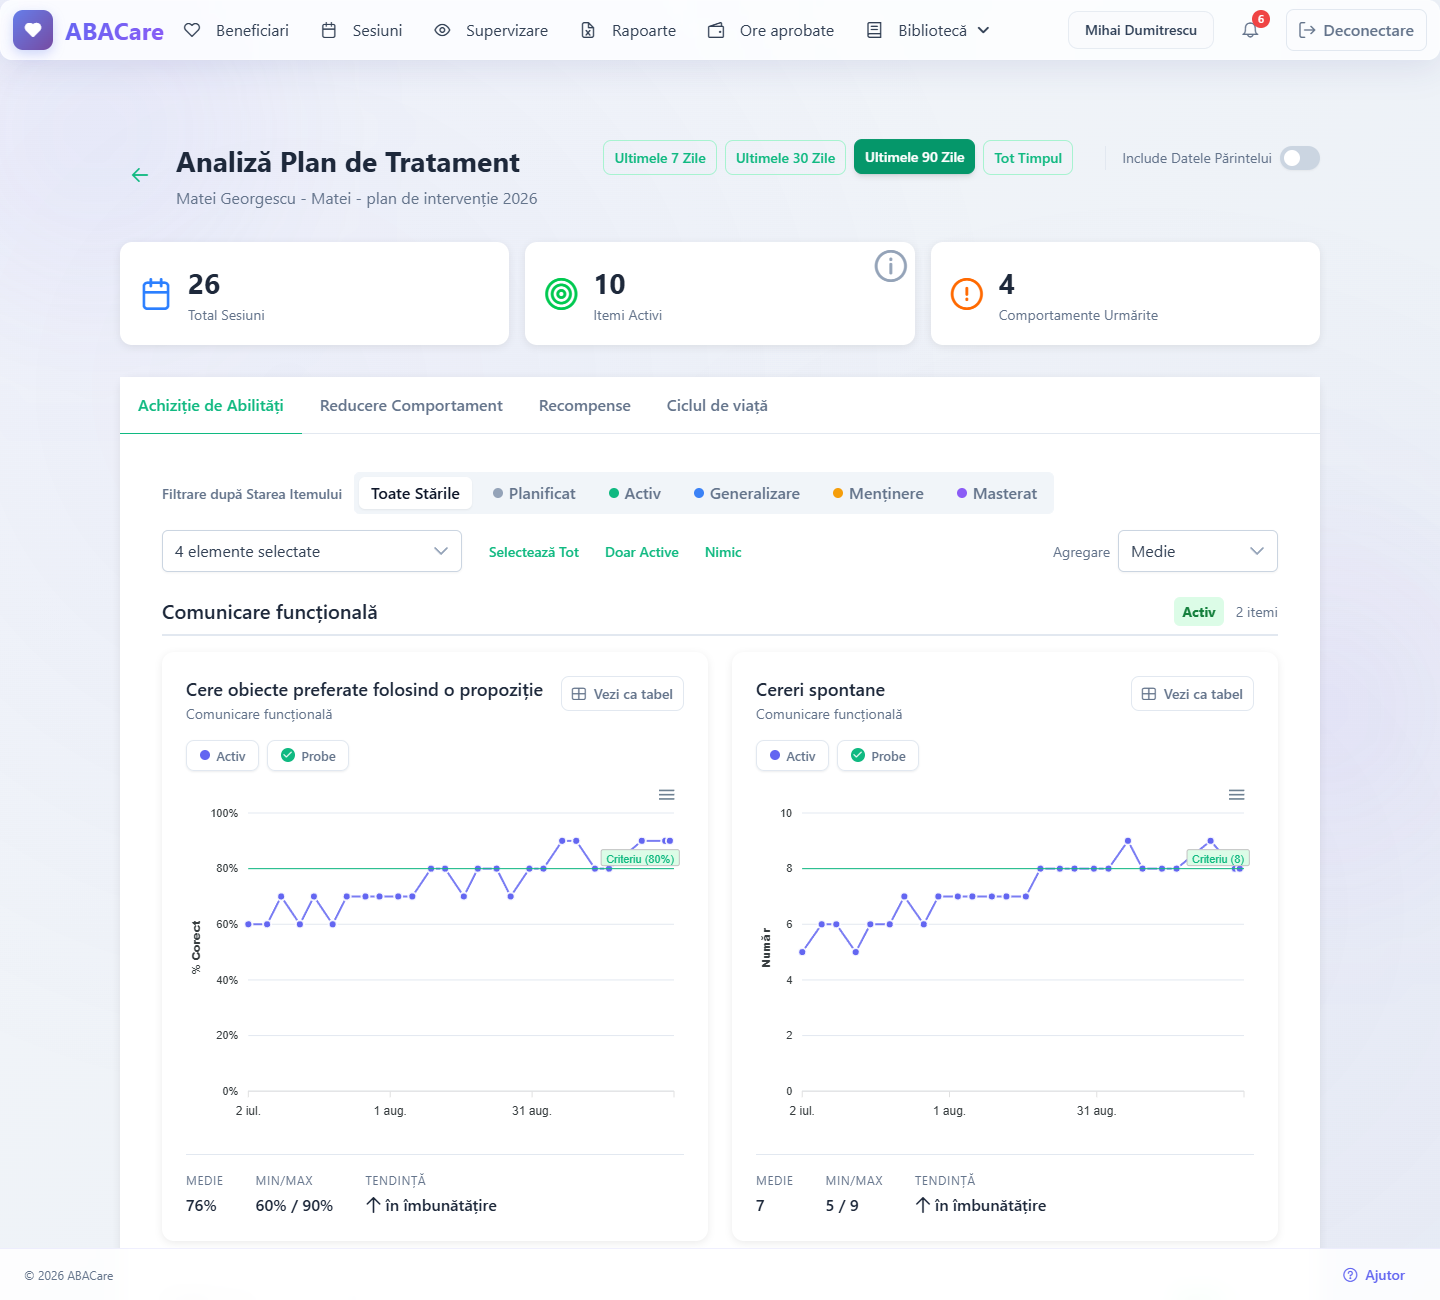Open the Agregare Medie dropdown

1198,551
